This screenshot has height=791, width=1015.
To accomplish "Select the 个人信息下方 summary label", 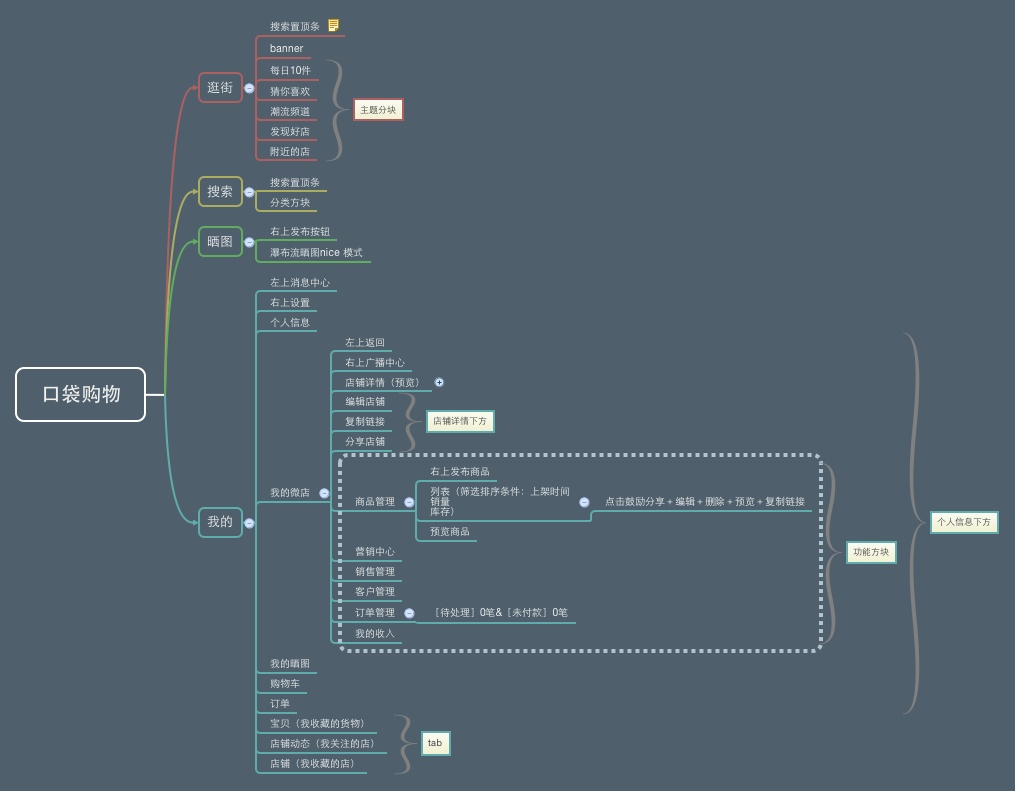I will (964, 522).
